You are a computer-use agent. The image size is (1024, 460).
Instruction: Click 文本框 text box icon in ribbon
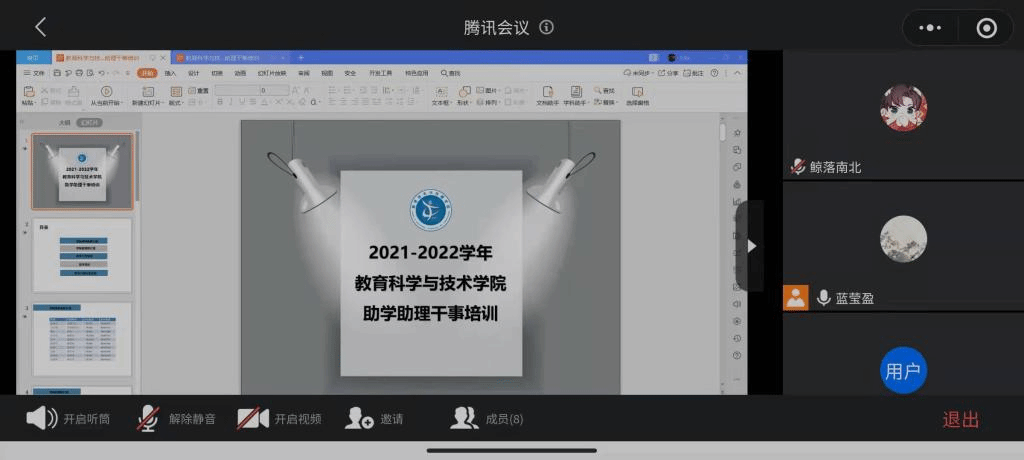click(440, 93)
